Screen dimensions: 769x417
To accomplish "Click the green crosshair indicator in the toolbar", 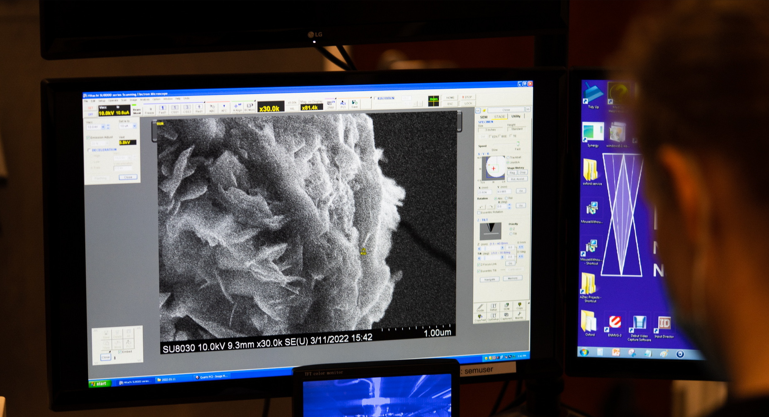I will [x=433, y=101].
